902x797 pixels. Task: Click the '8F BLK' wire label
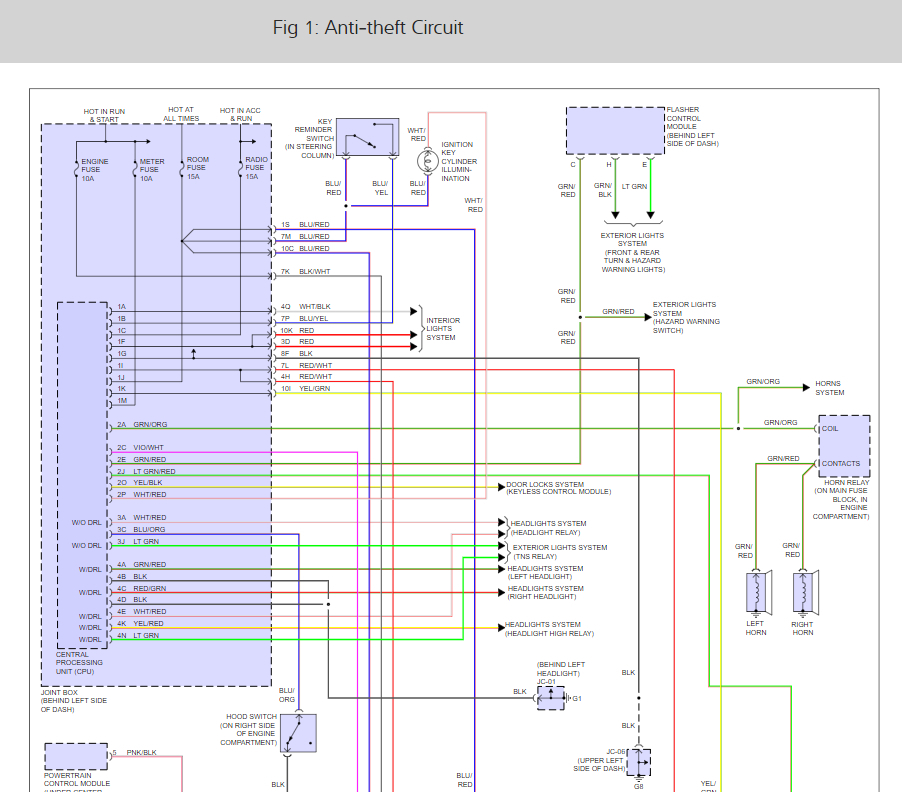[x=297, y=353]
